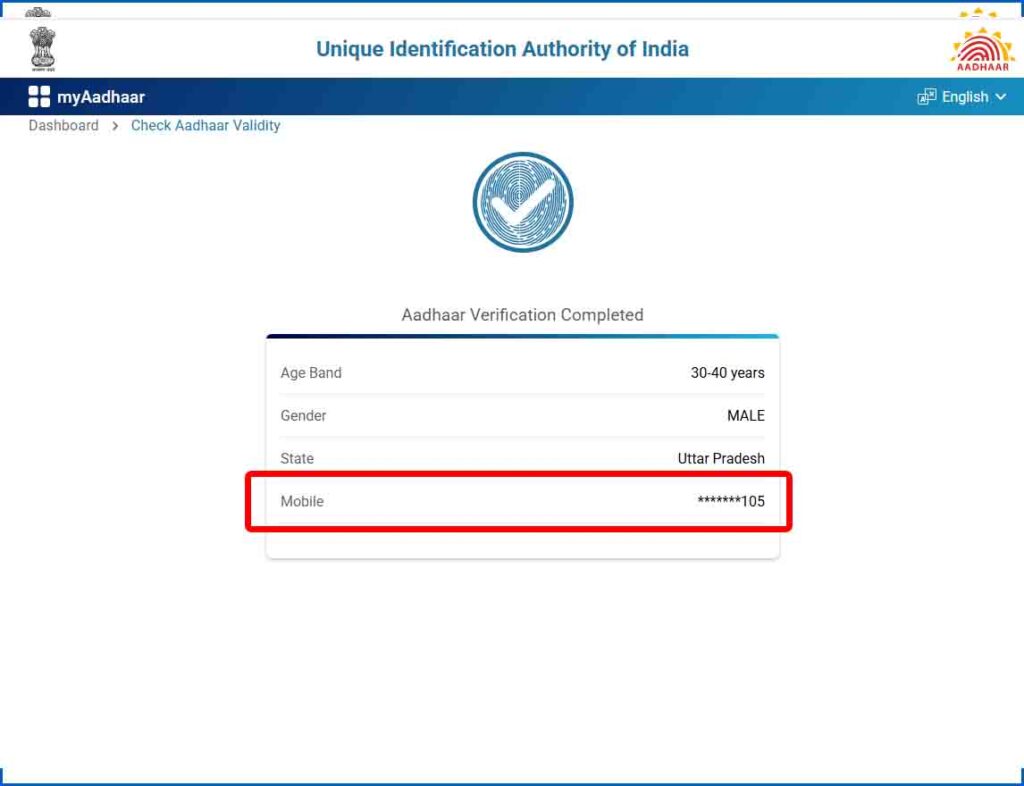Viewport: 1024px width, 786px height.
Task: Click the Unique Identification Authority of India title
Action: coord(502,48)
